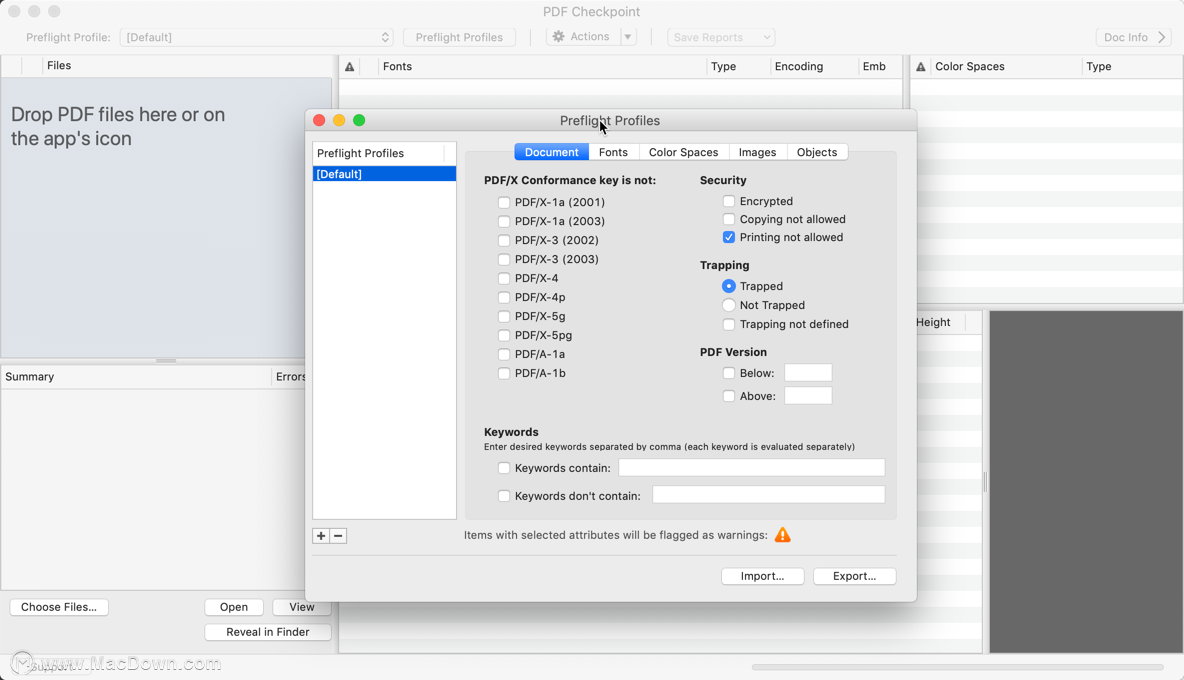Switch to the Objects tab
The width and height of the screenshot is (1184, 680).
(817, 152)
